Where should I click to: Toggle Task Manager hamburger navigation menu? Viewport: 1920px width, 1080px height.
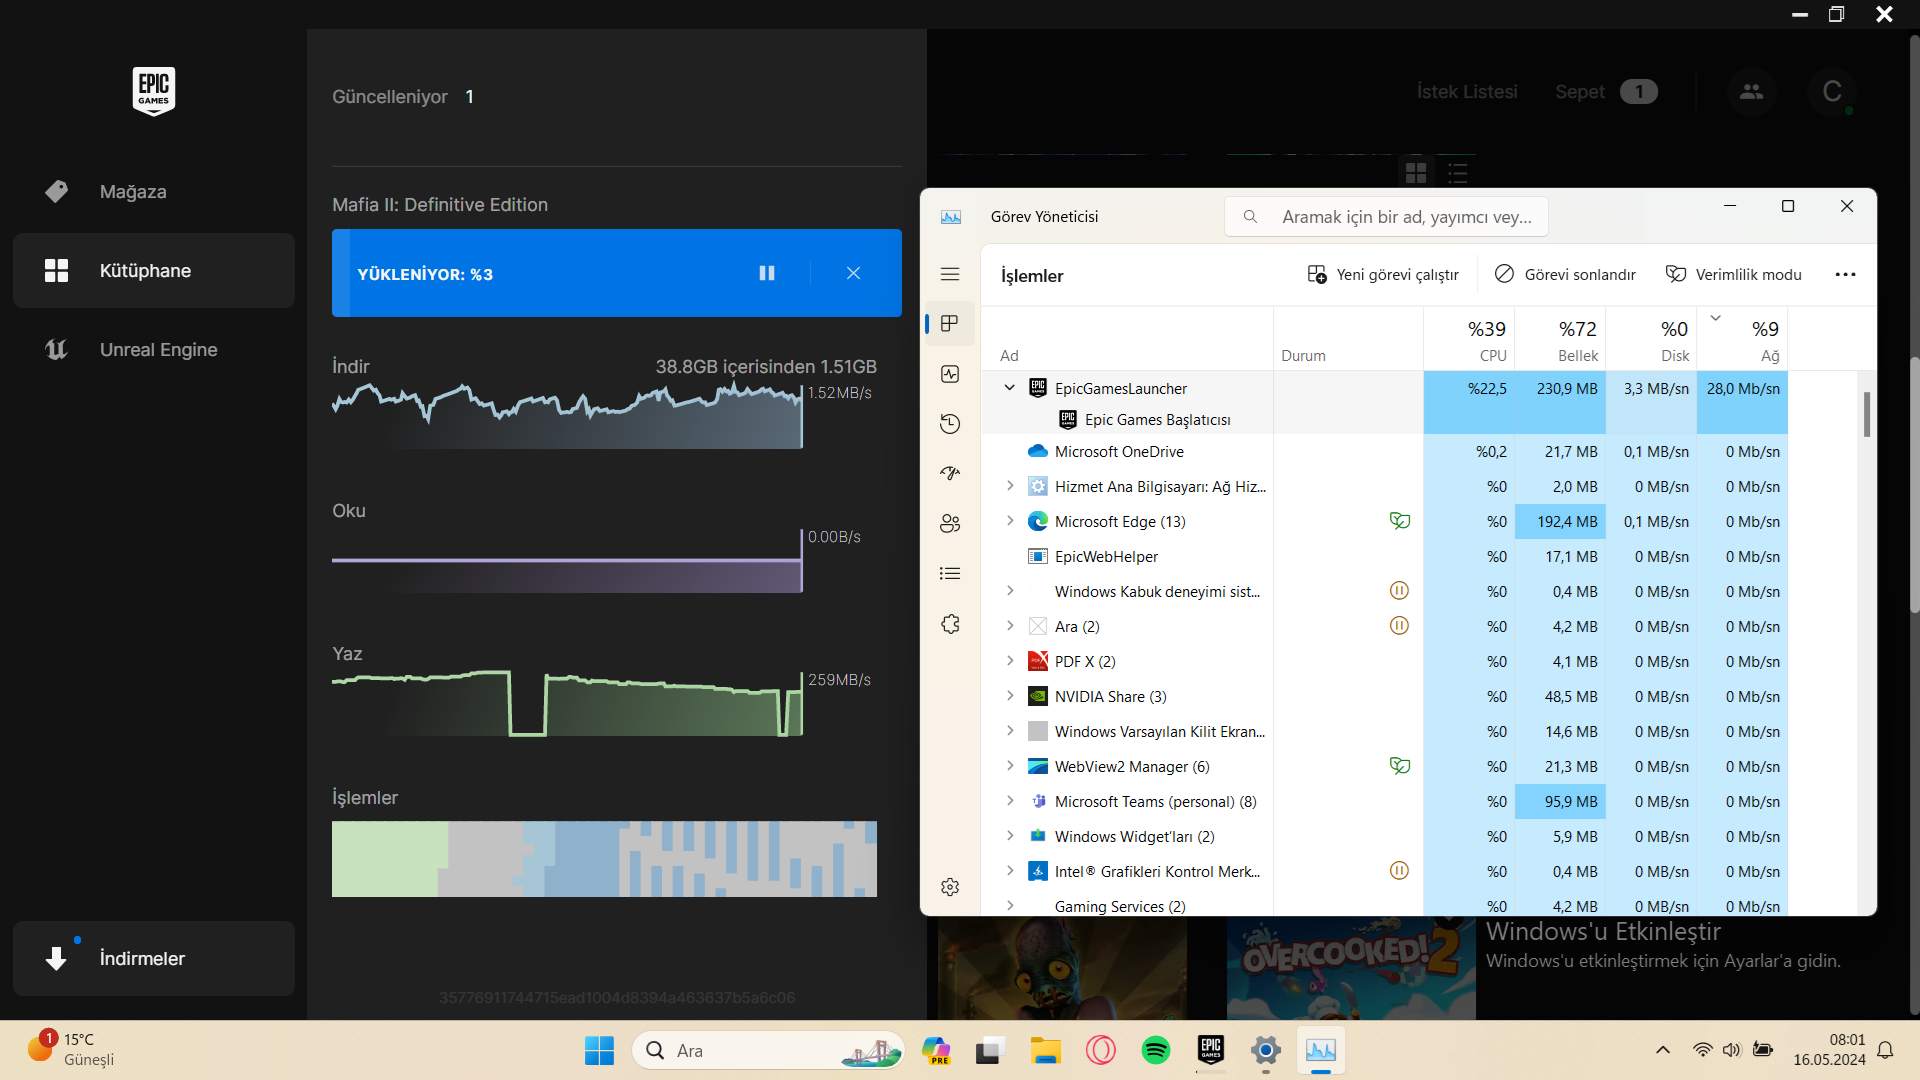click(x=950, y=274)
